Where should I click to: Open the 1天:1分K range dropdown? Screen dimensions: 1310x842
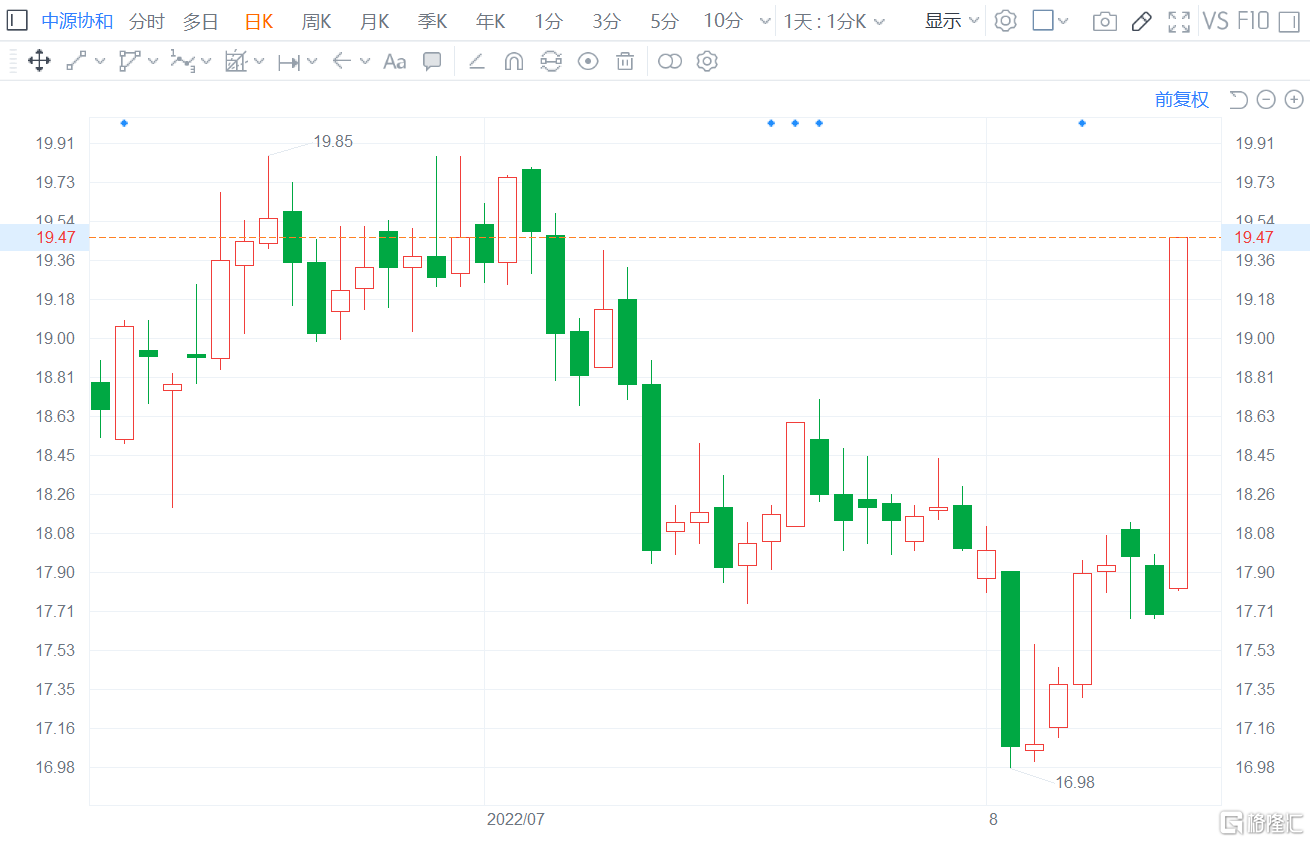point(832,21)
